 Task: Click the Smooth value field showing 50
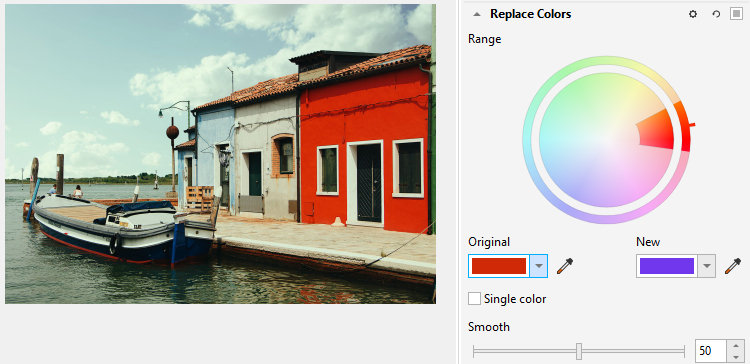coord(710,351)
